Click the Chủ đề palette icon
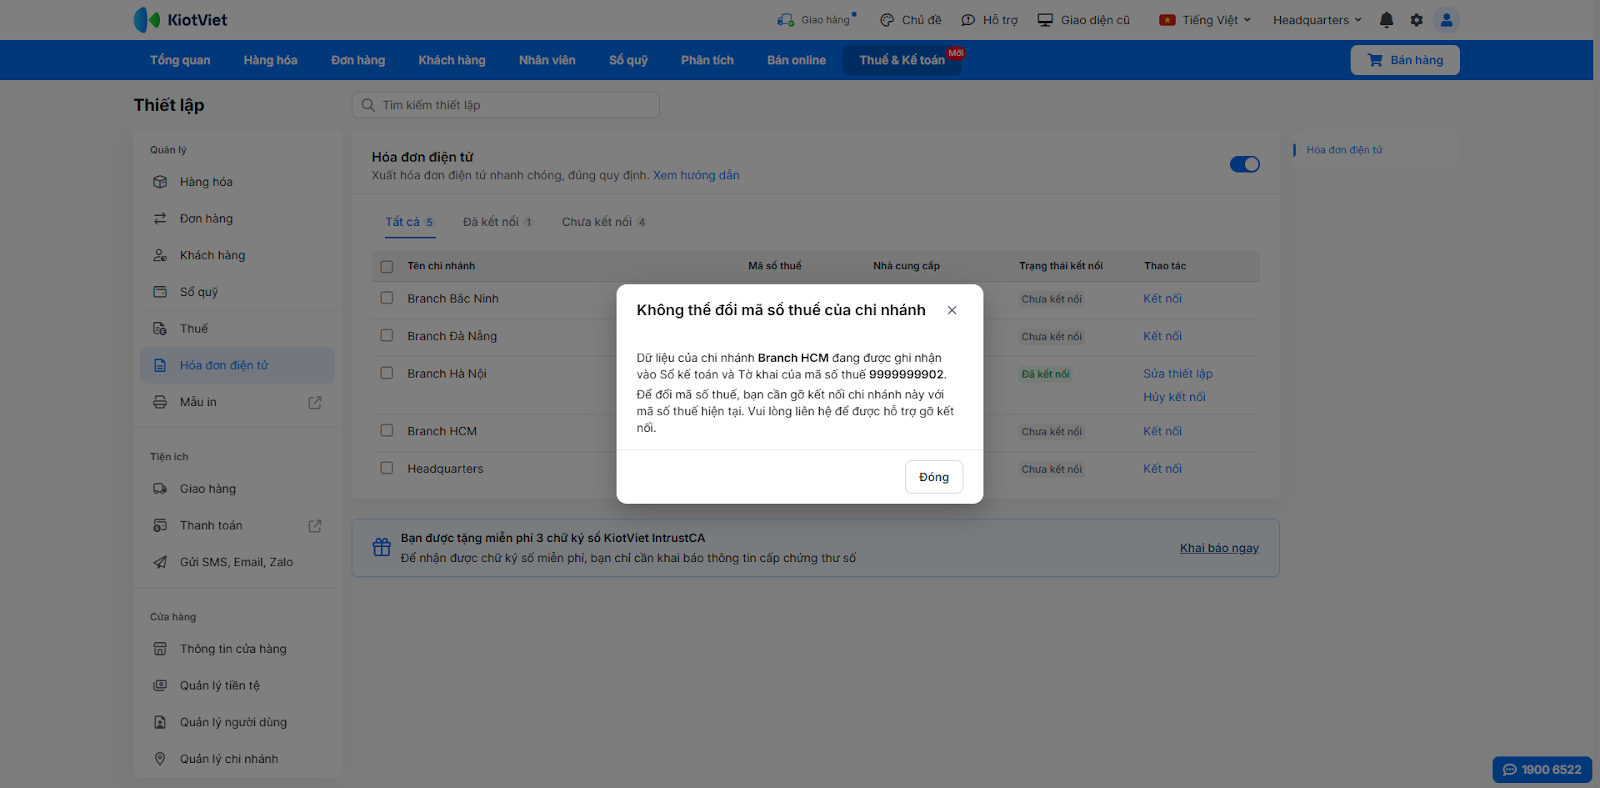Viewport: 1600px width, 788px height. (887, 20)
